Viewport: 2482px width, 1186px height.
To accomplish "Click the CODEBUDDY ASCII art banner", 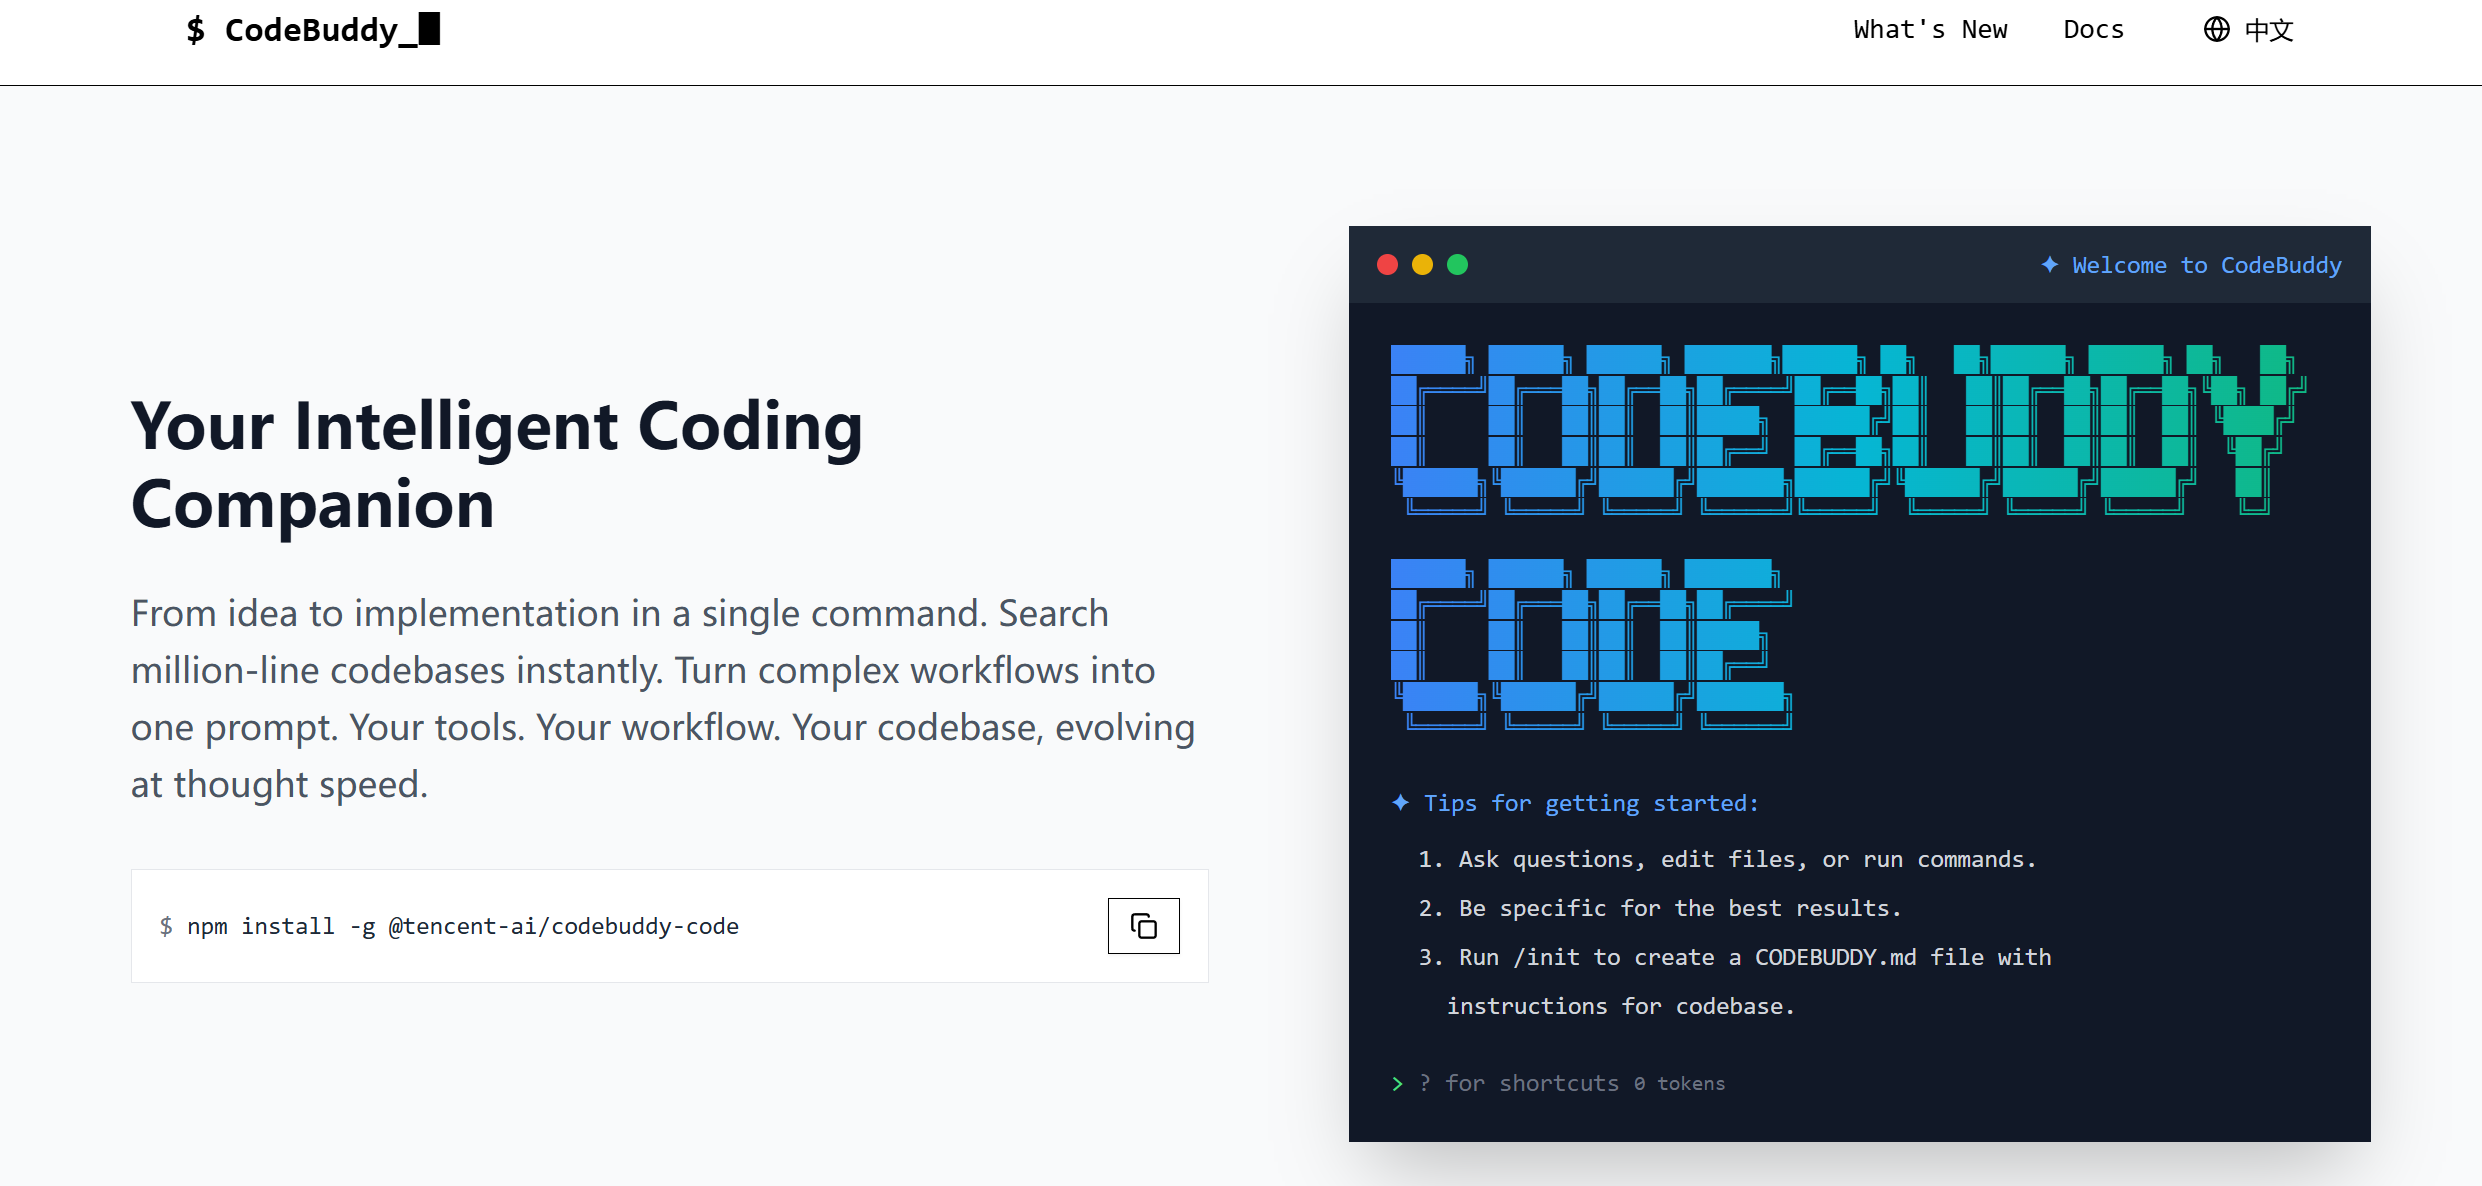I will pos(1846,430).
